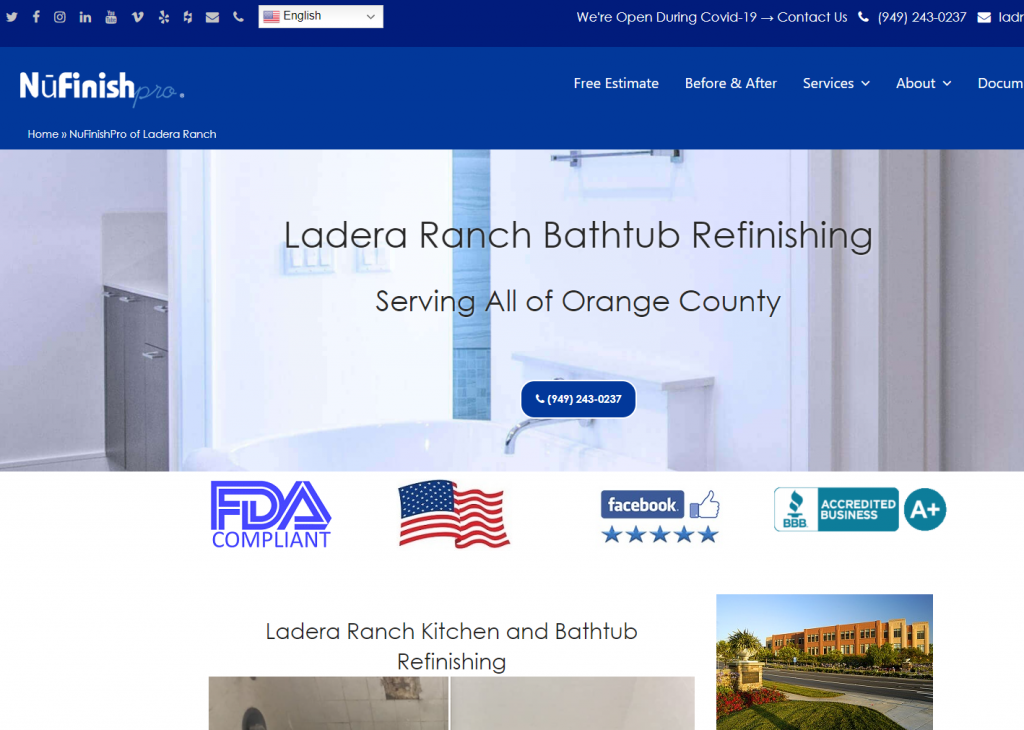
Task: Open the English language dropdown
Action: [321, 16]
